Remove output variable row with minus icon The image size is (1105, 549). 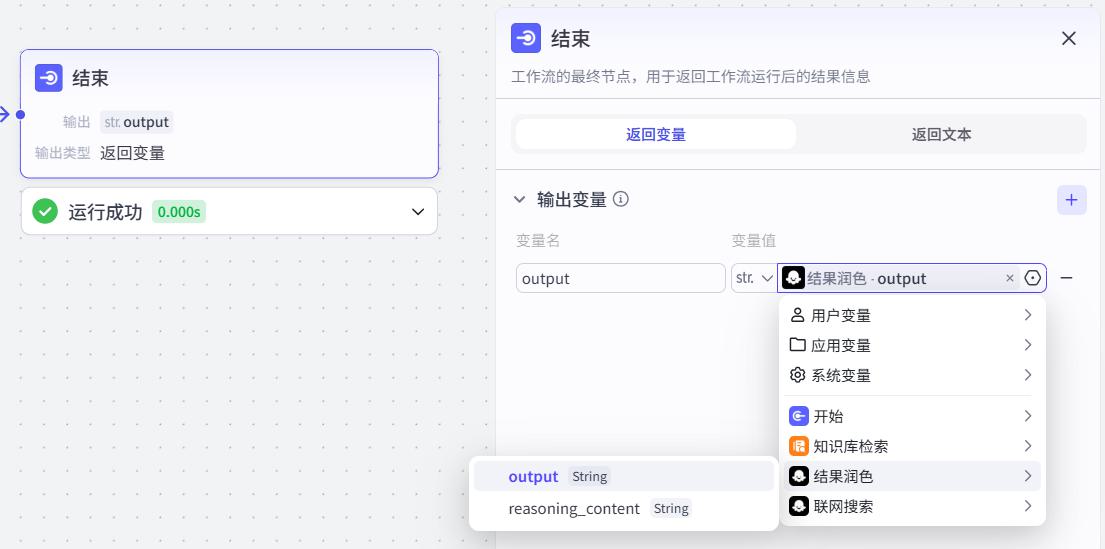tap(1066, 278)
